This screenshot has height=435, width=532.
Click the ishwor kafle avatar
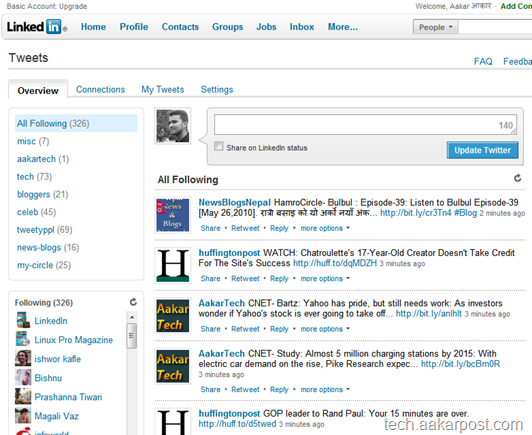click(23, 358)
